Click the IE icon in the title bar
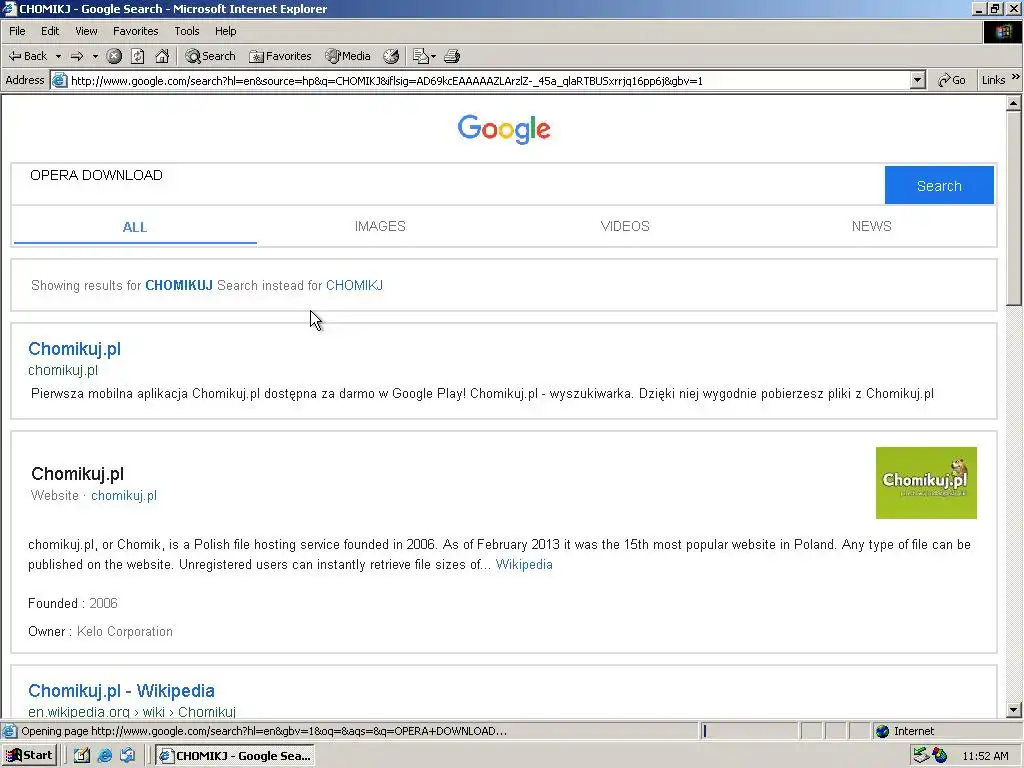This screenshot has height=768, width=1024. 9,8
